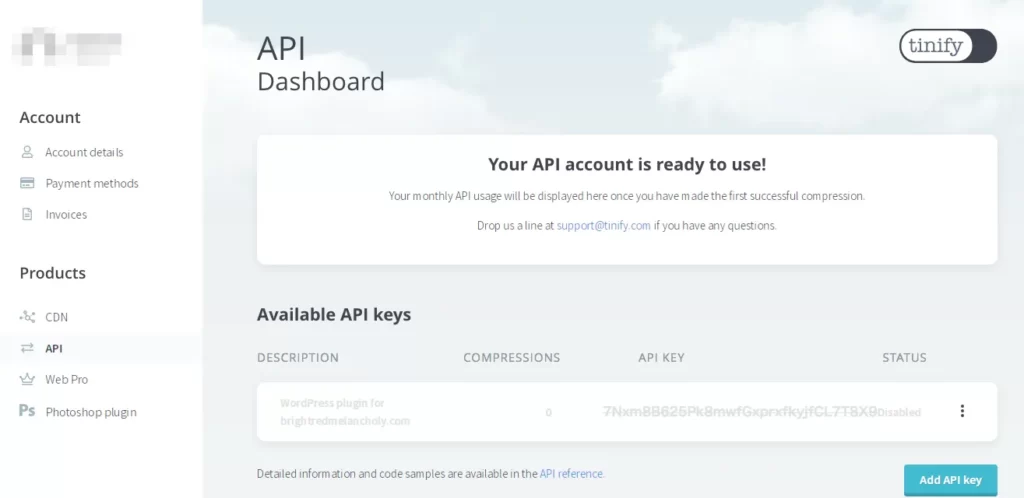Click the CDN network nodes icon
This screenshot has height=498, width=1024.
click(27, 317)
